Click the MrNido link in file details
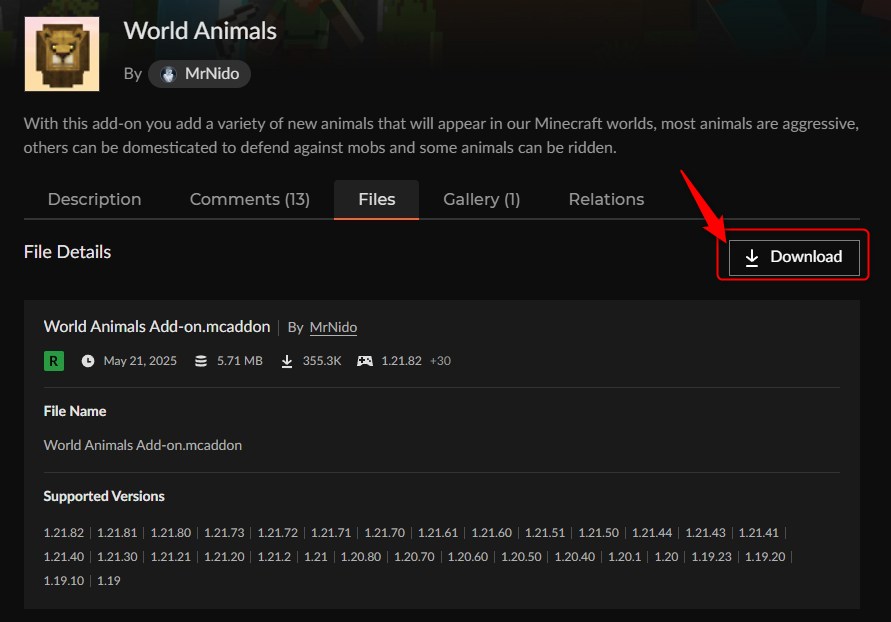Viewport: 891px width, 622px height. [x=333, y=328]
